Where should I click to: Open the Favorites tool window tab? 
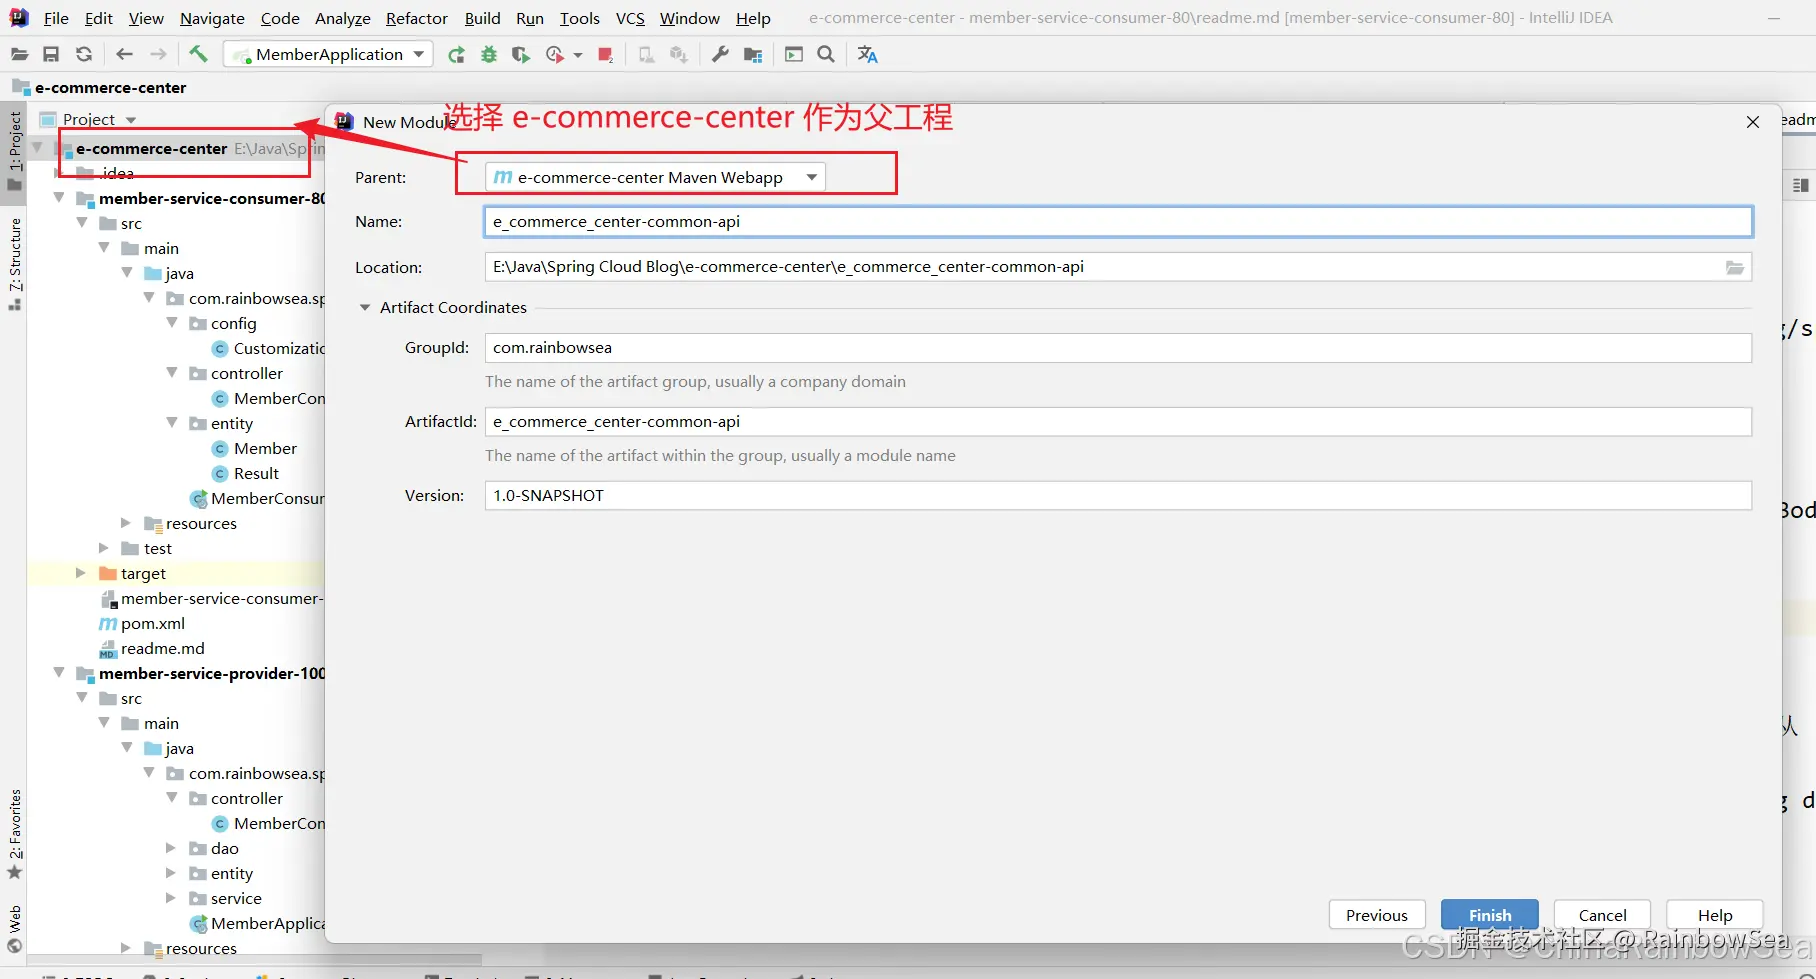(x=14, y=834)
